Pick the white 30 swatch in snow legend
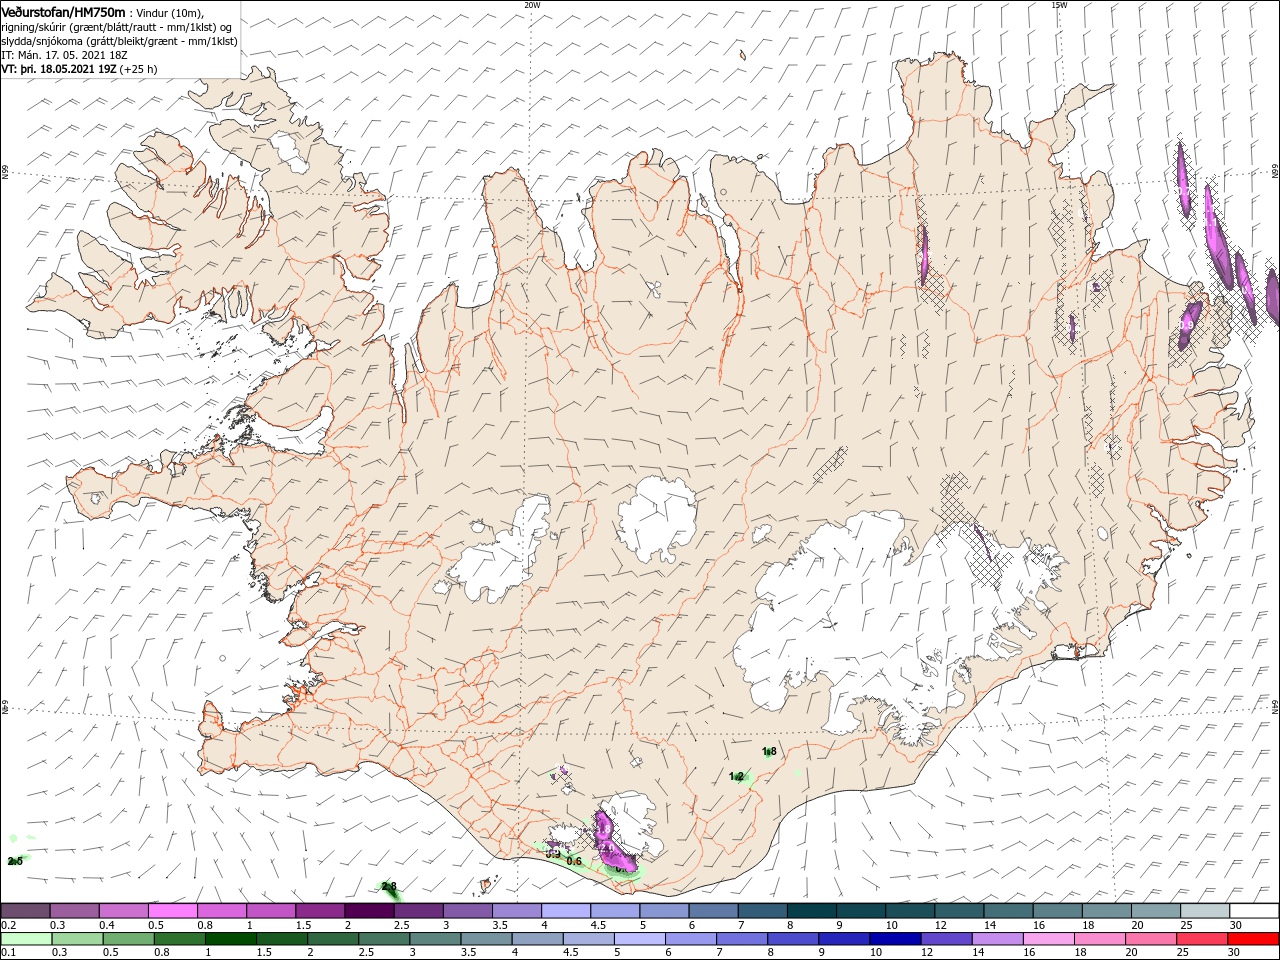Image resolution: width=1280 pixels, height=960 pixels. pos(1253,910)
